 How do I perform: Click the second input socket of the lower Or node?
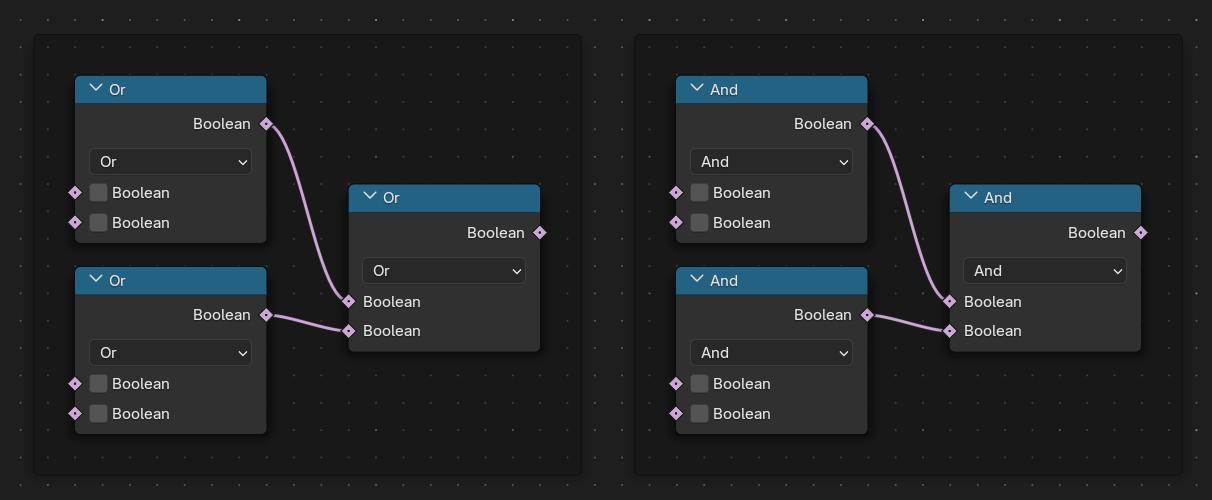75,414
